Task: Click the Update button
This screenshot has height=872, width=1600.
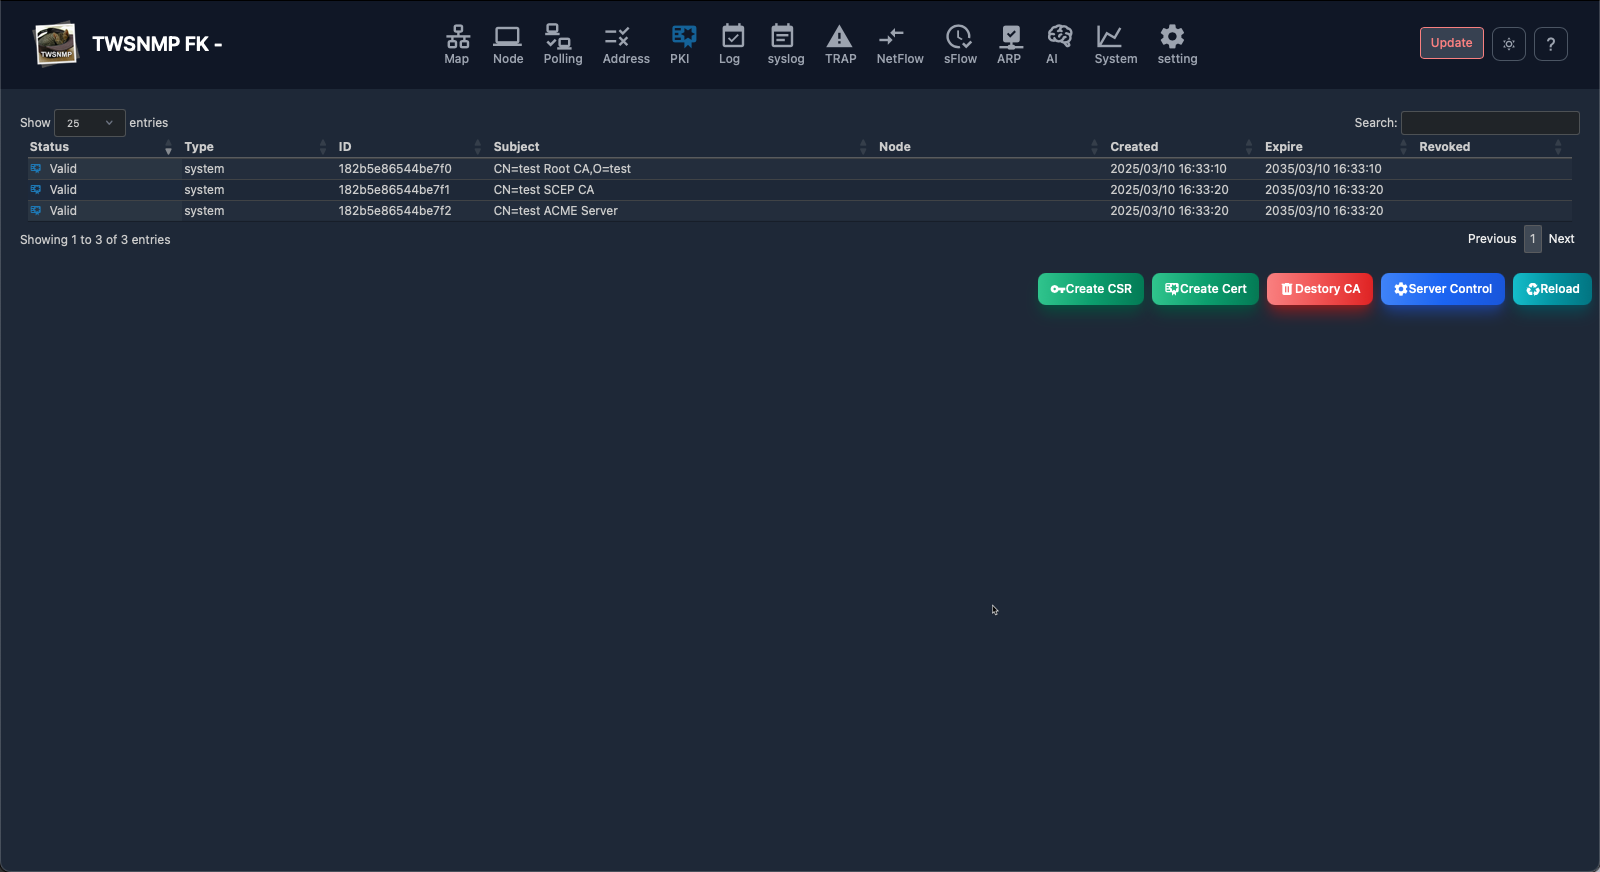Action: pos(1452,43)
